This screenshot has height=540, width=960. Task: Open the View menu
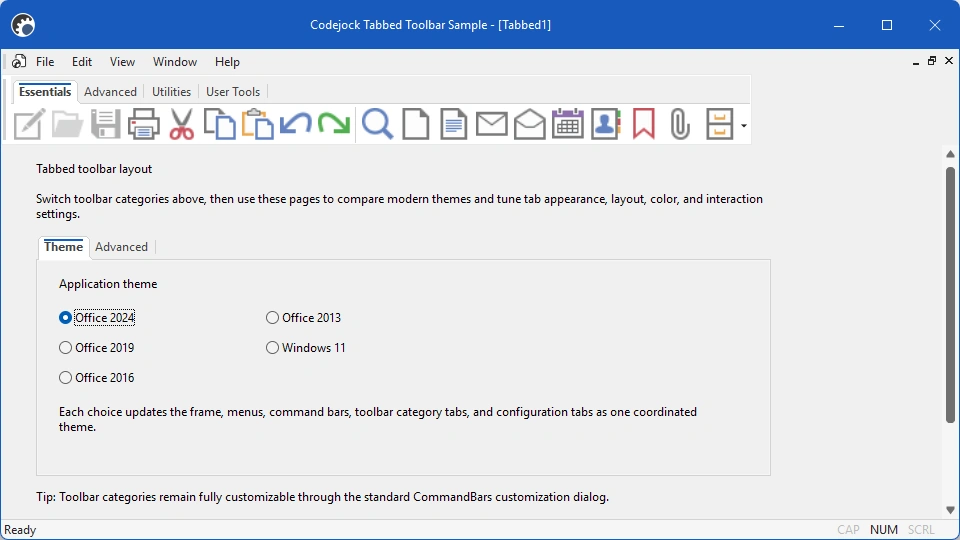coord(122,62)
